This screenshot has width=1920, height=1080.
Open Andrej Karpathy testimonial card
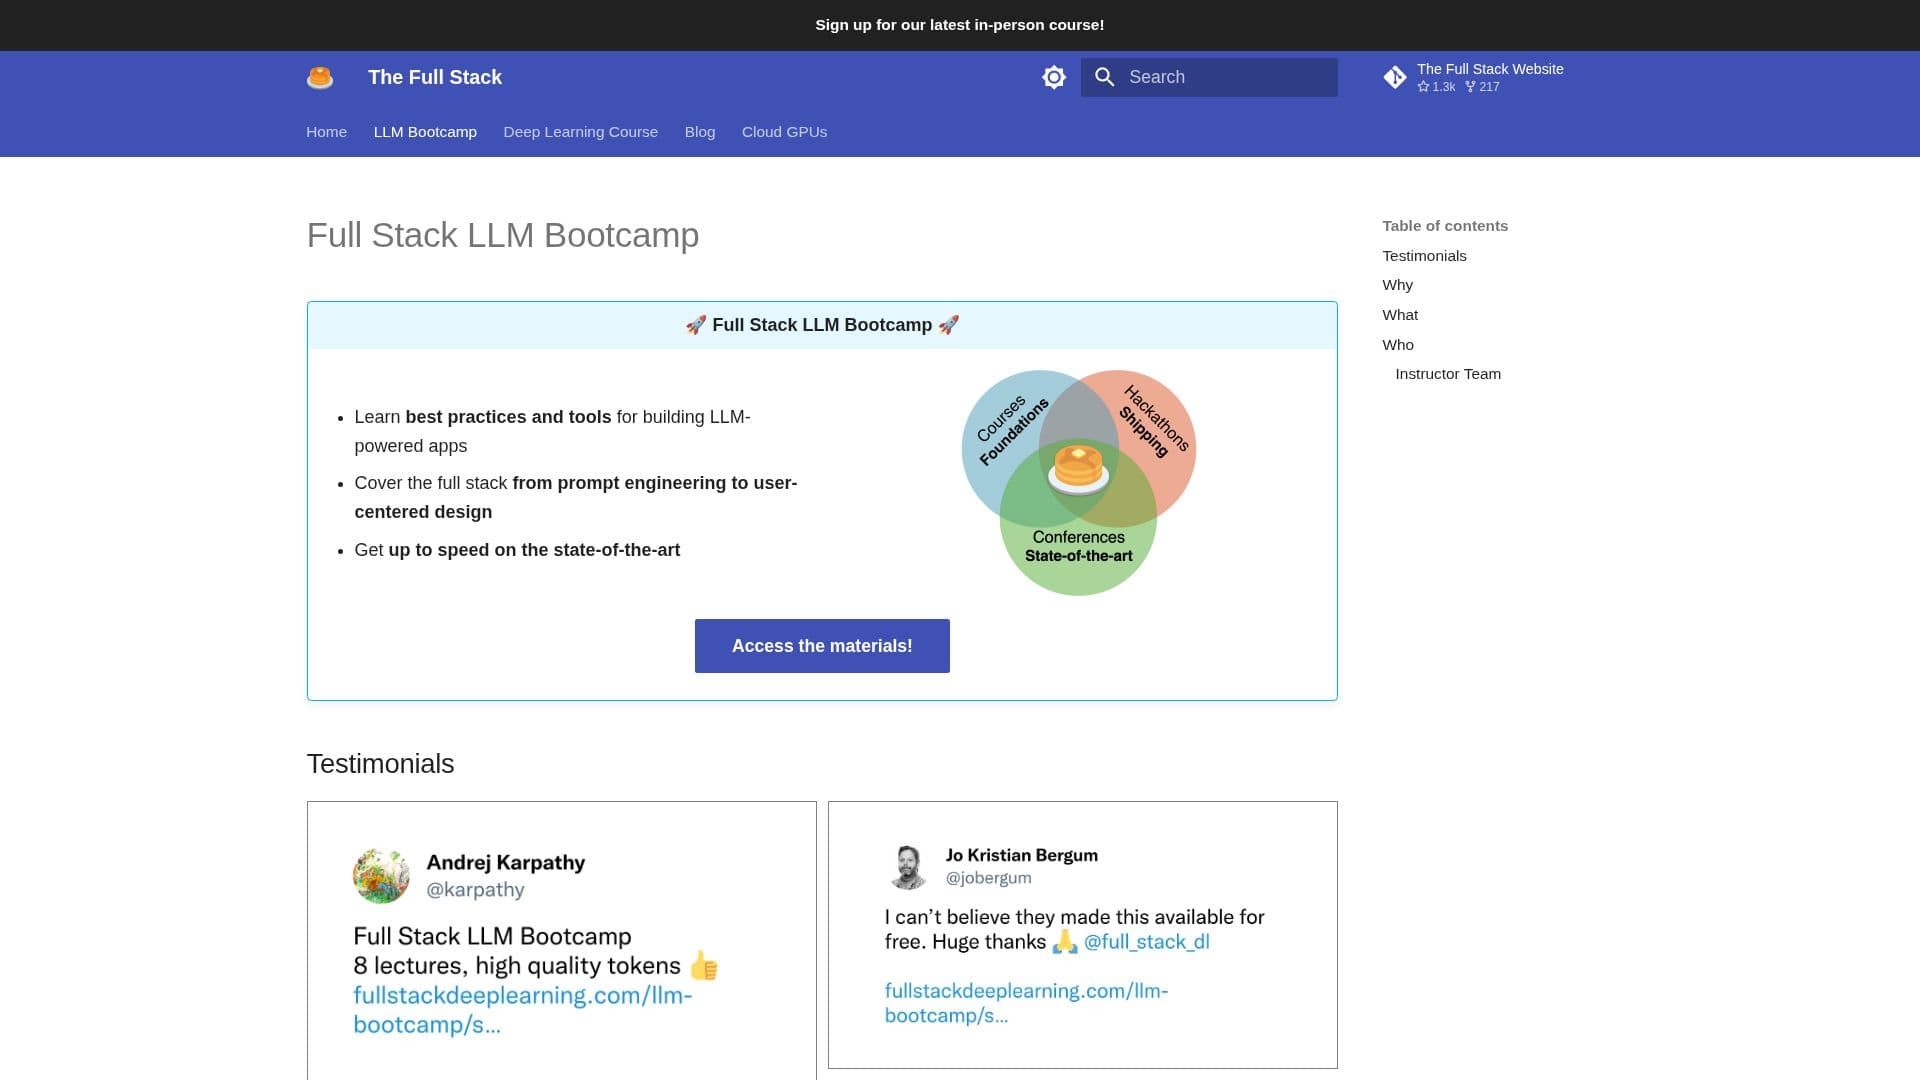pyautogui.click(x=561, y=940)
